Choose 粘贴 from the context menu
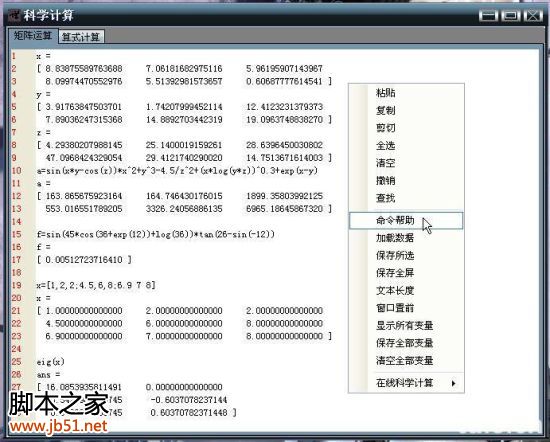The height and width of the screenshot is (442, 550). coord(385,93)
